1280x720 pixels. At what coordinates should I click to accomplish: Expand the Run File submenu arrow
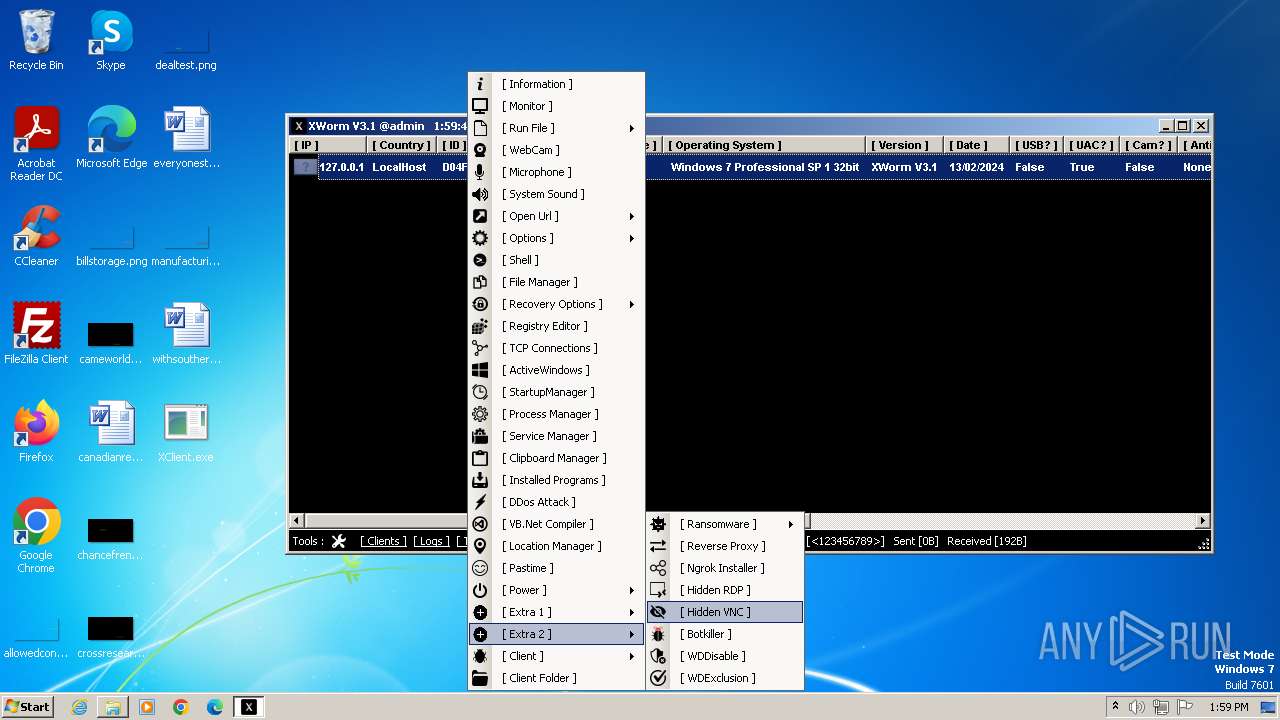click(632, 128)
